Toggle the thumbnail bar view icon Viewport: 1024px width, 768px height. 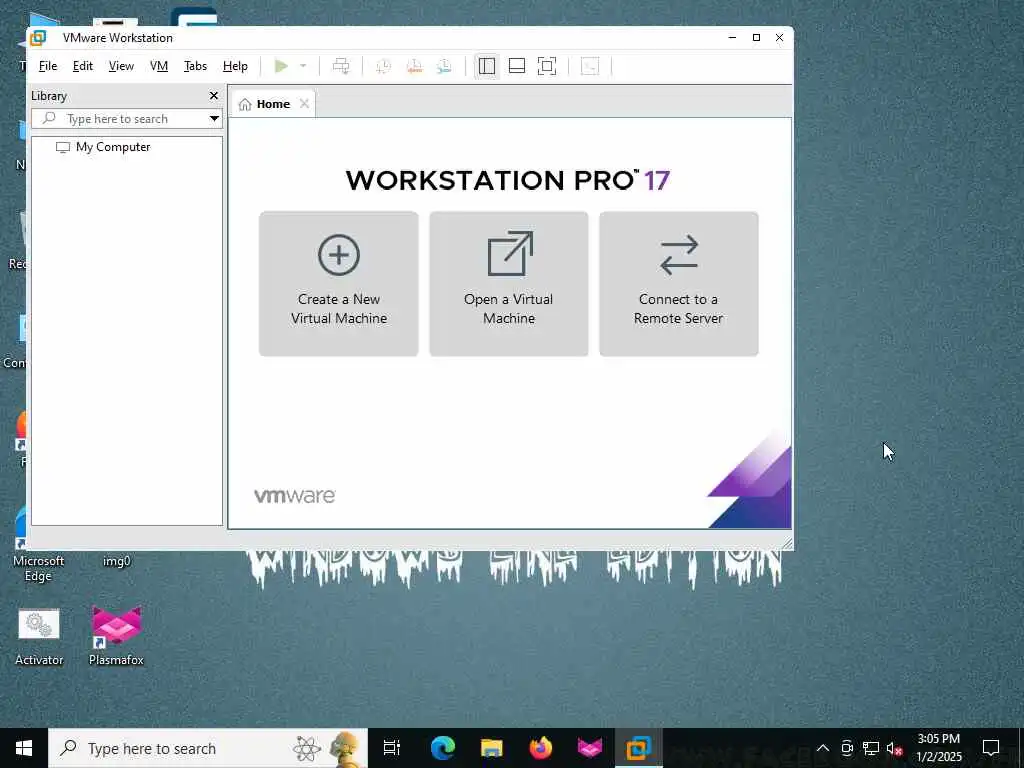[x=517, y=66]
